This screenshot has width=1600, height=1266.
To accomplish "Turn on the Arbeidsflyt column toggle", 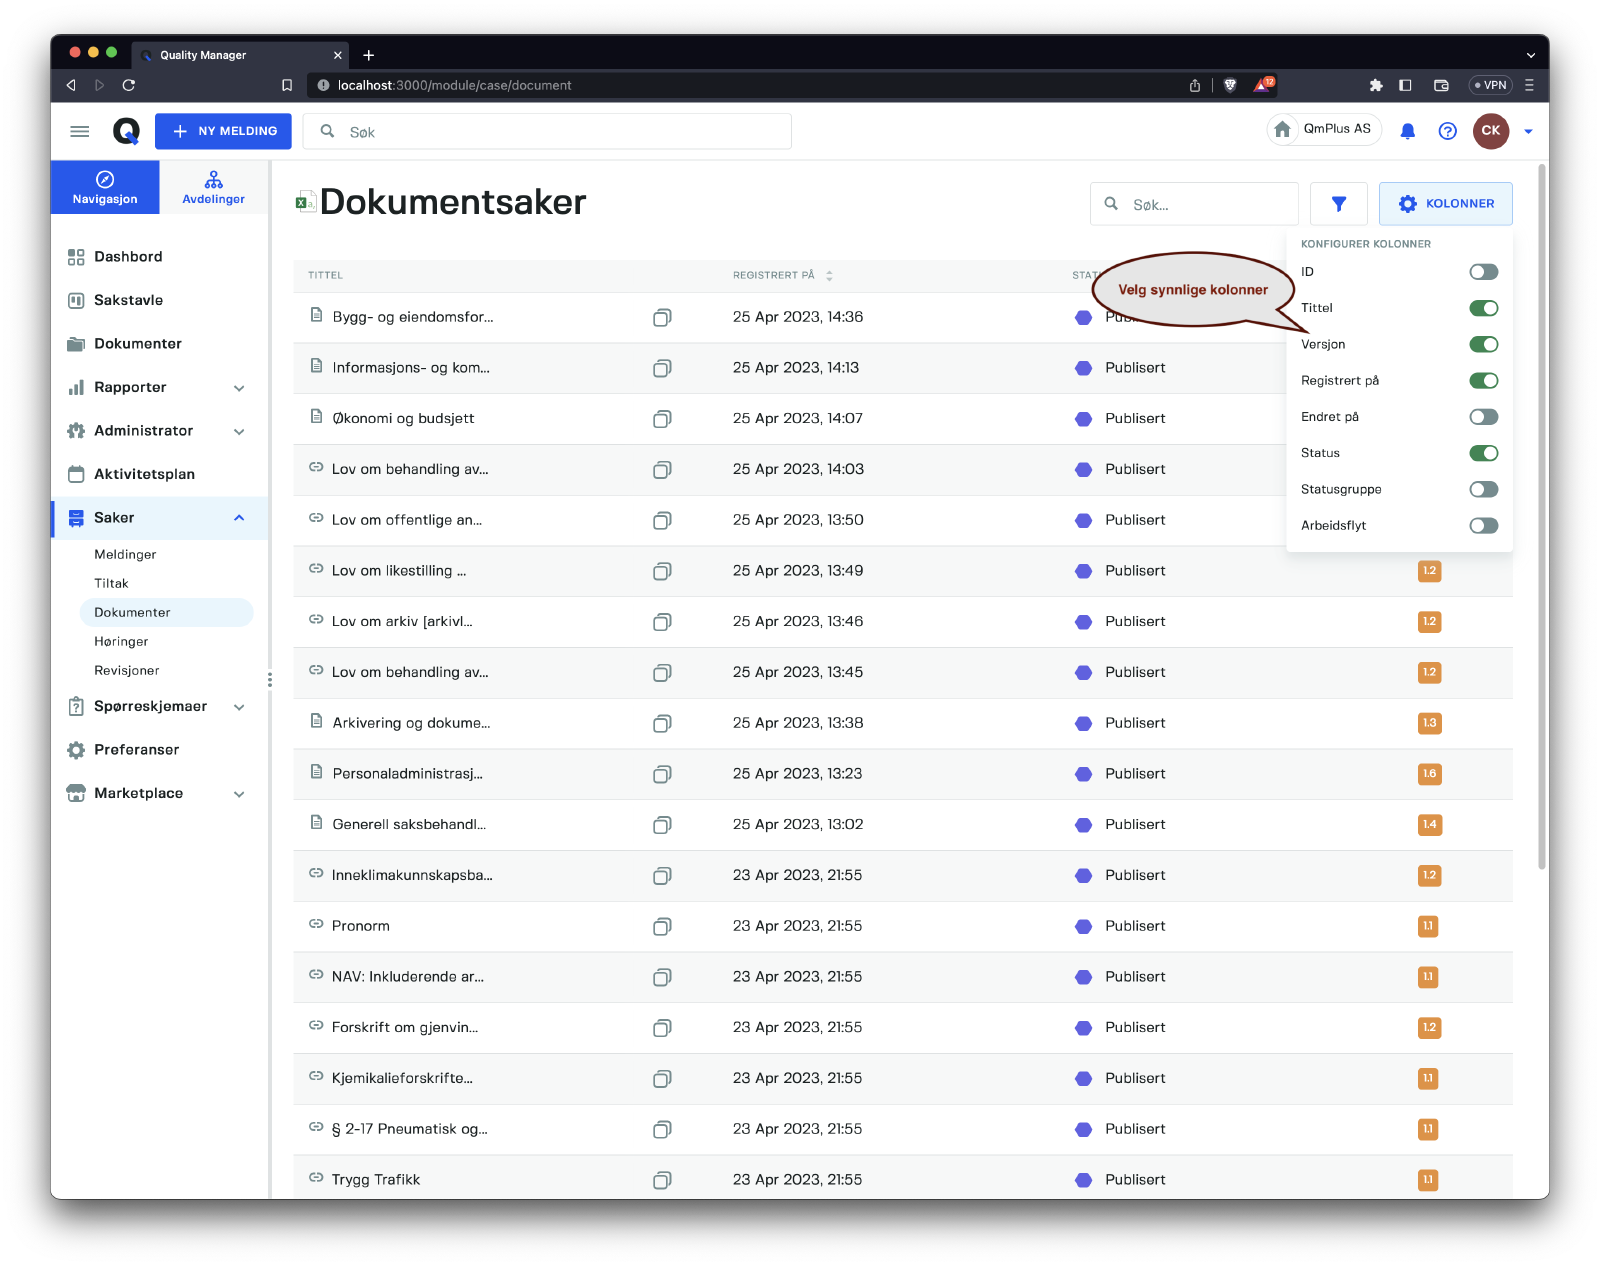I will coord(1483,526).
